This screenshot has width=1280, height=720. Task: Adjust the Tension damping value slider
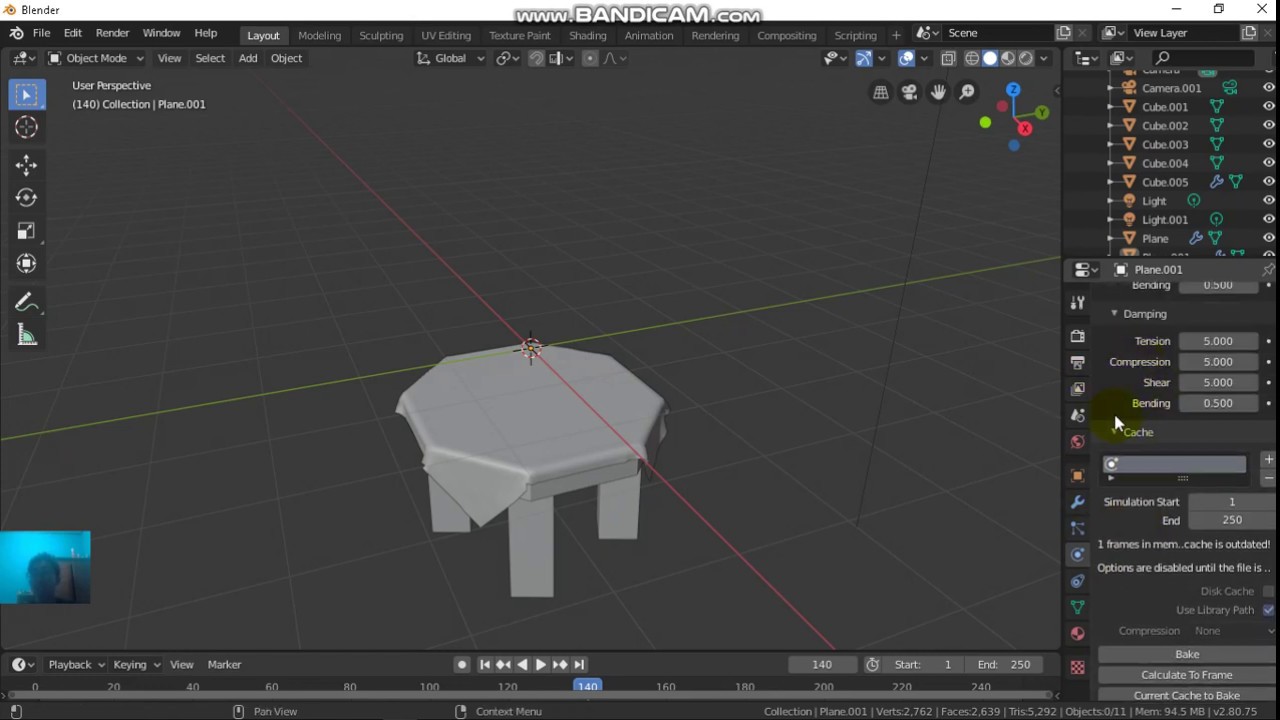point(1218,341)
